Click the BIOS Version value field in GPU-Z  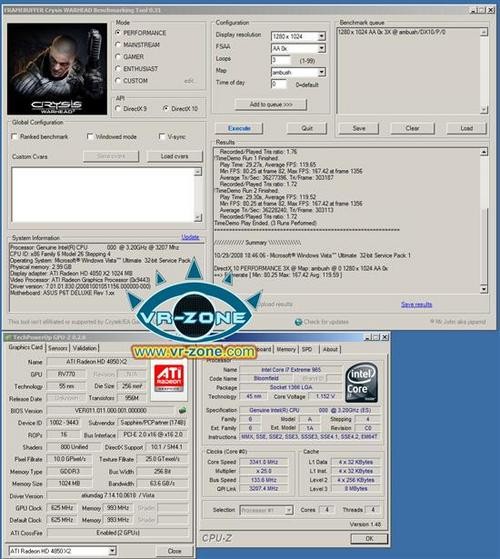click(x=110, y=410)
